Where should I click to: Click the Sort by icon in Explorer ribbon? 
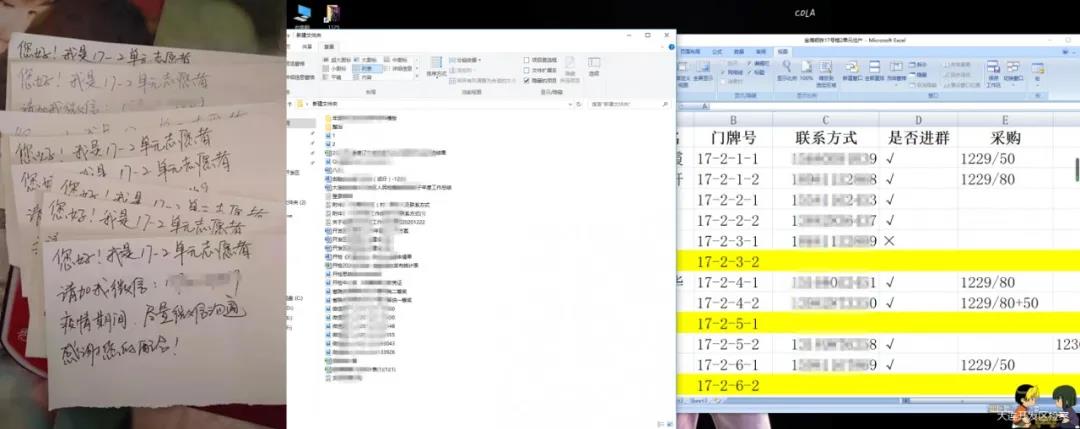(436, 68)
